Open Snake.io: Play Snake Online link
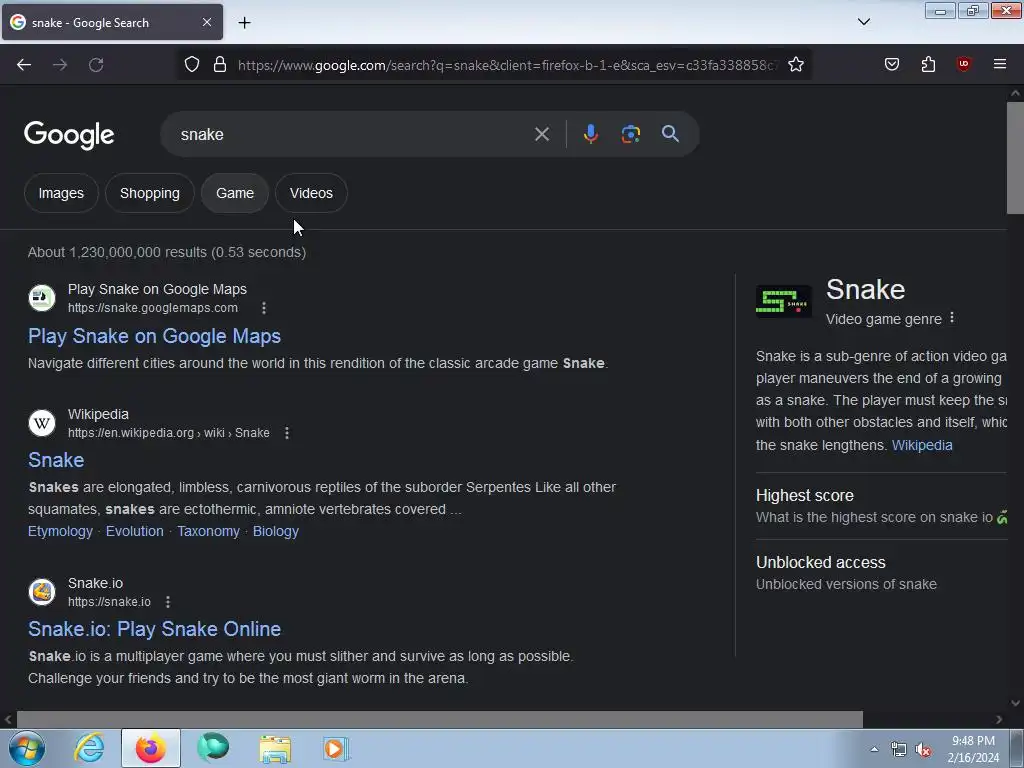This screenshot has width=1024, height=768. point(154,629)
